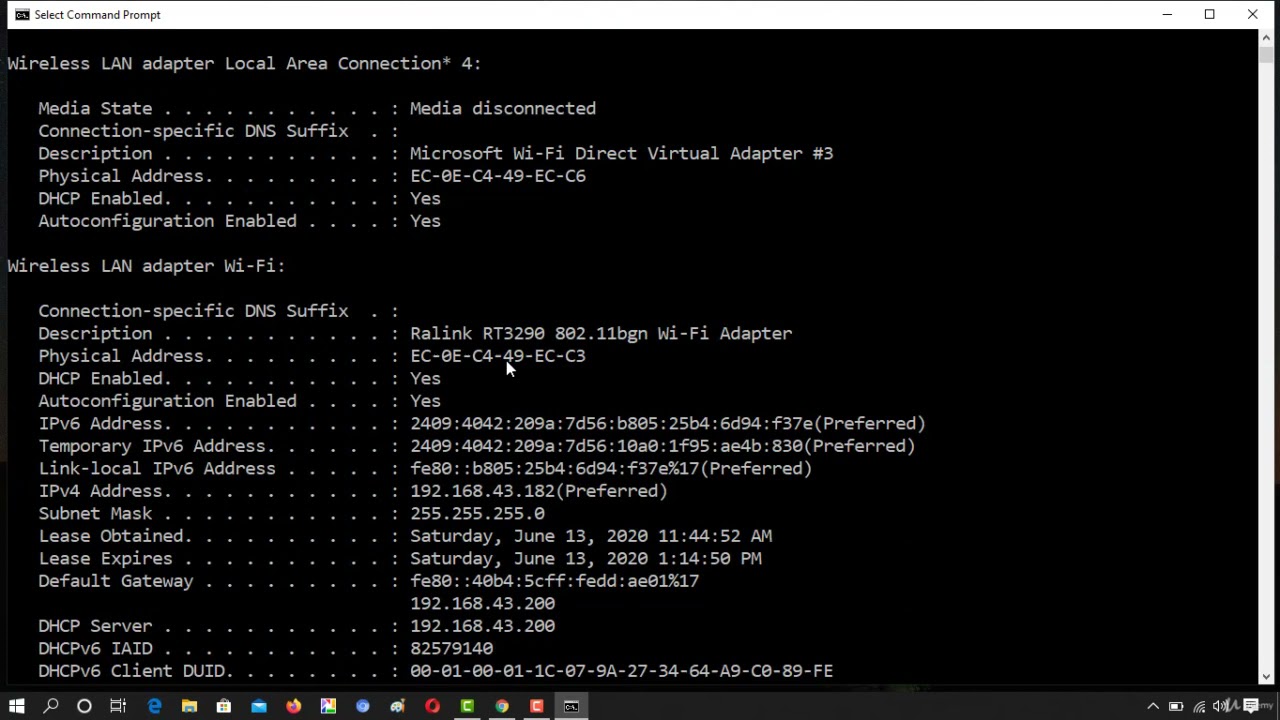Click IPv4 address 192.168.43.182(Preferred)
Image resolution: width=1280 pixels, height=720 pixels.
[x=539, y=491]
